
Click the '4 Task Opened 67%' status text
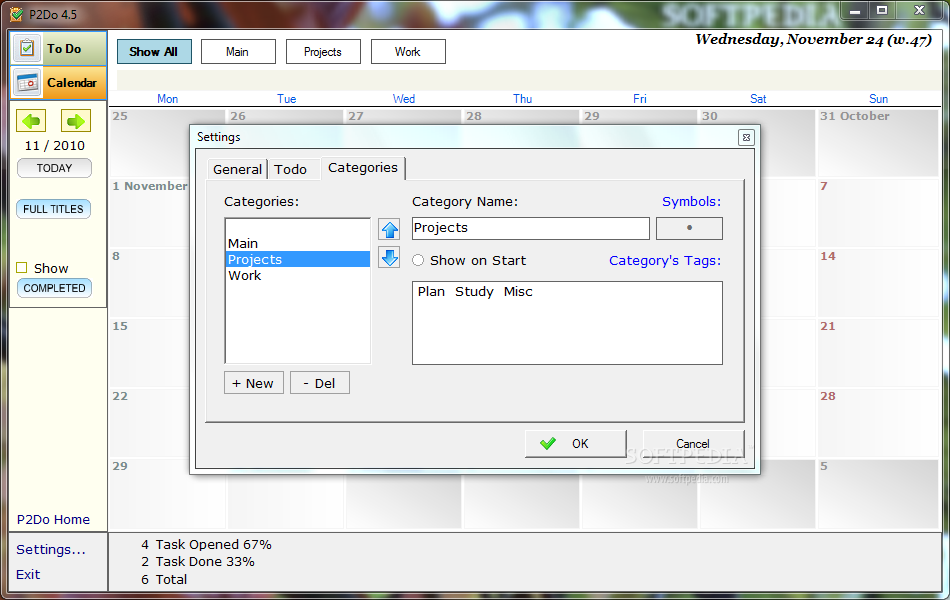[x=206, y=544]
